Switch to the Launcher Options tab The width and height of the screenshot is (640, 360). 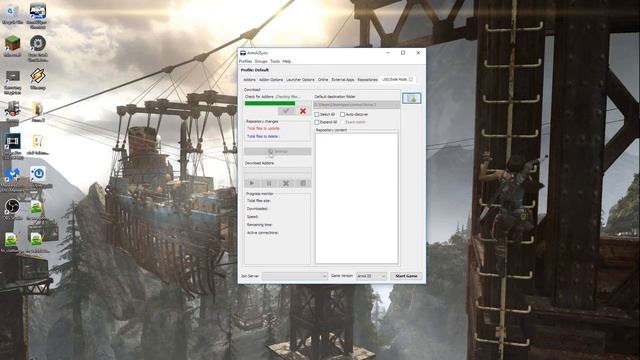click(x=300, y=80)
